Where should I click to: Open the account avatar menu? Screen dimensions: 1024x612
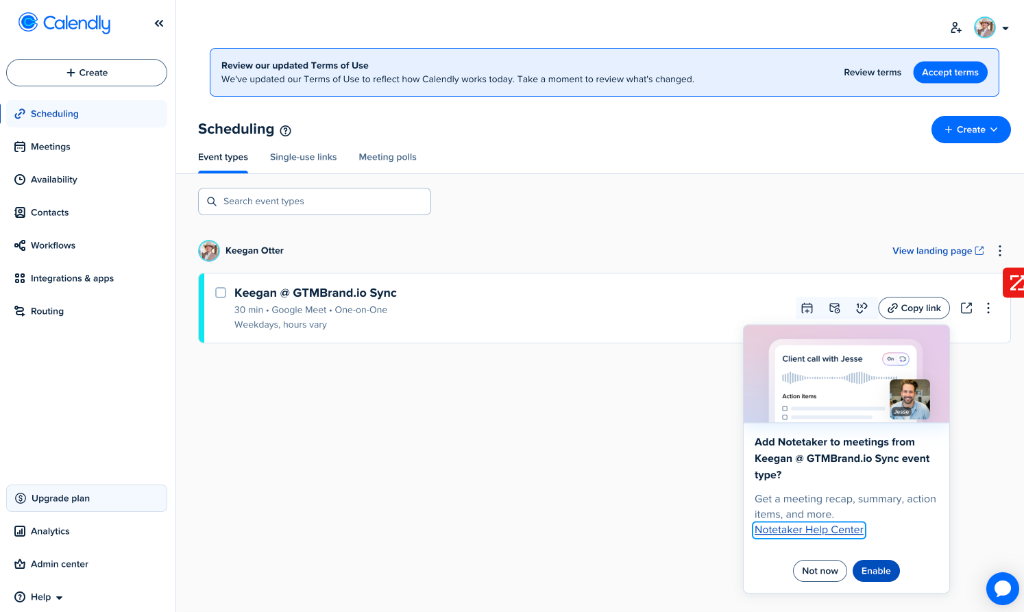[x=991, y=27]
